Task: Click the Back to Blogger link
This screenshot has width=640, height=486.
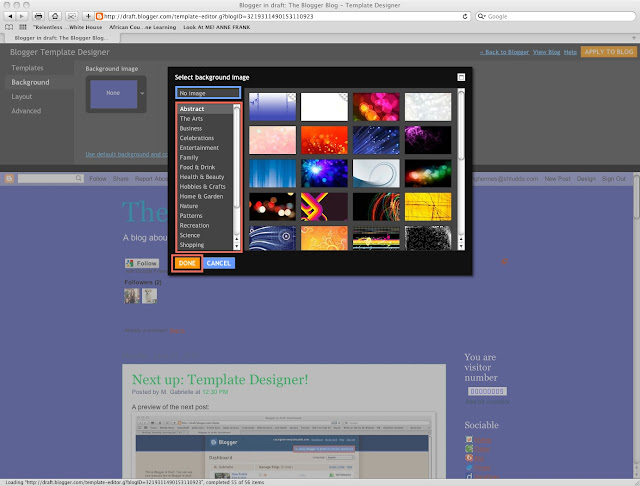Action: tap(504, 52)
